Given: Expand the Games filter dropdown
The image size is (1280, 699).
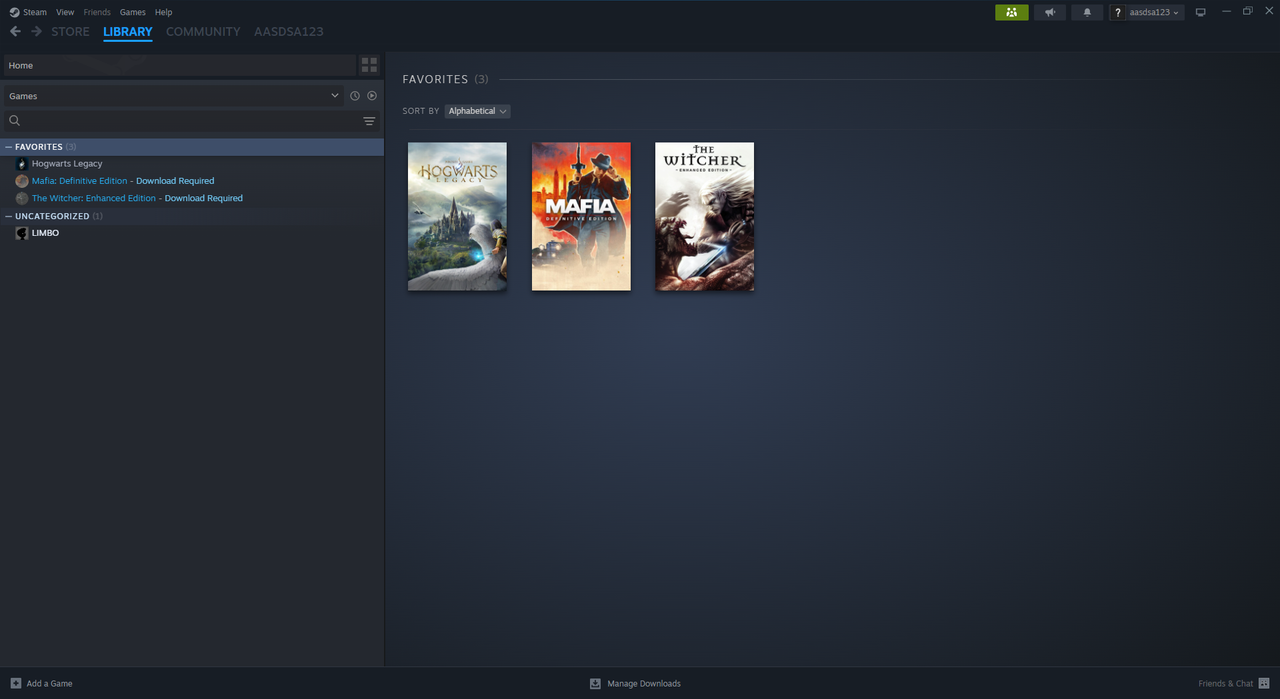Looking at the screenshot, I should tap(174, 96).
